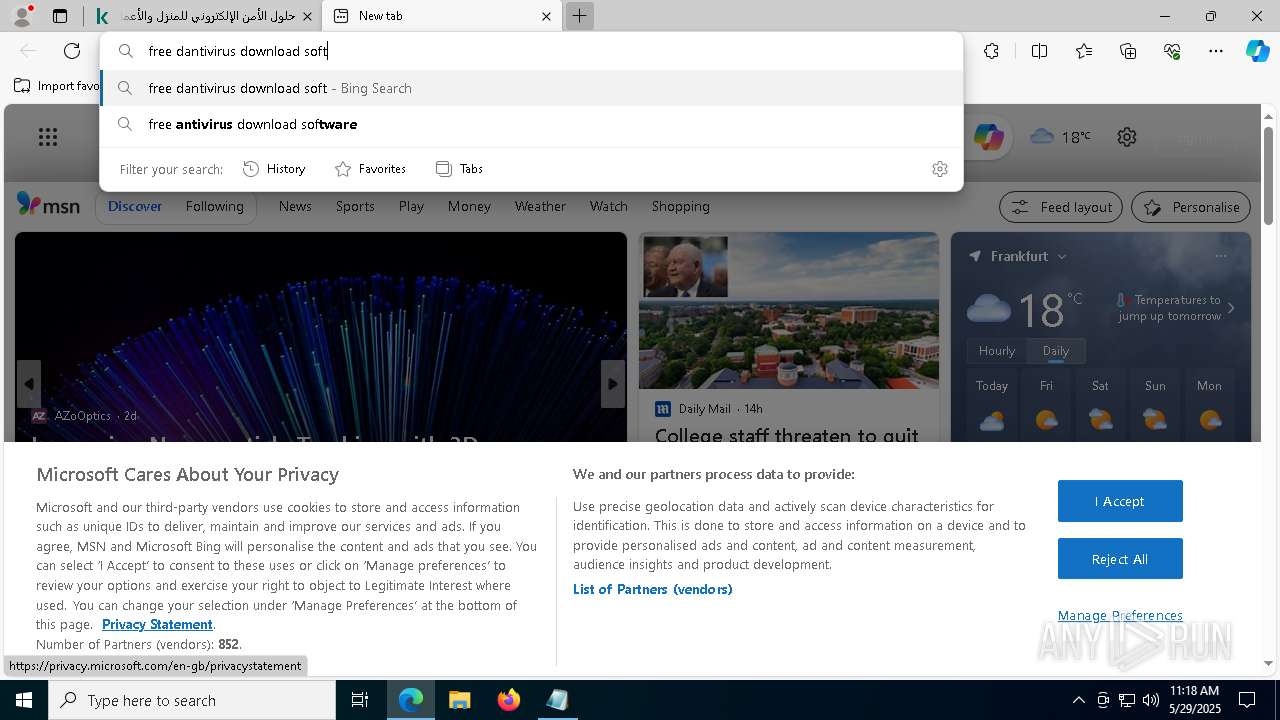Filter search by Tabs
This screenshot has width=1280, height=720.
tap(459, 169)
